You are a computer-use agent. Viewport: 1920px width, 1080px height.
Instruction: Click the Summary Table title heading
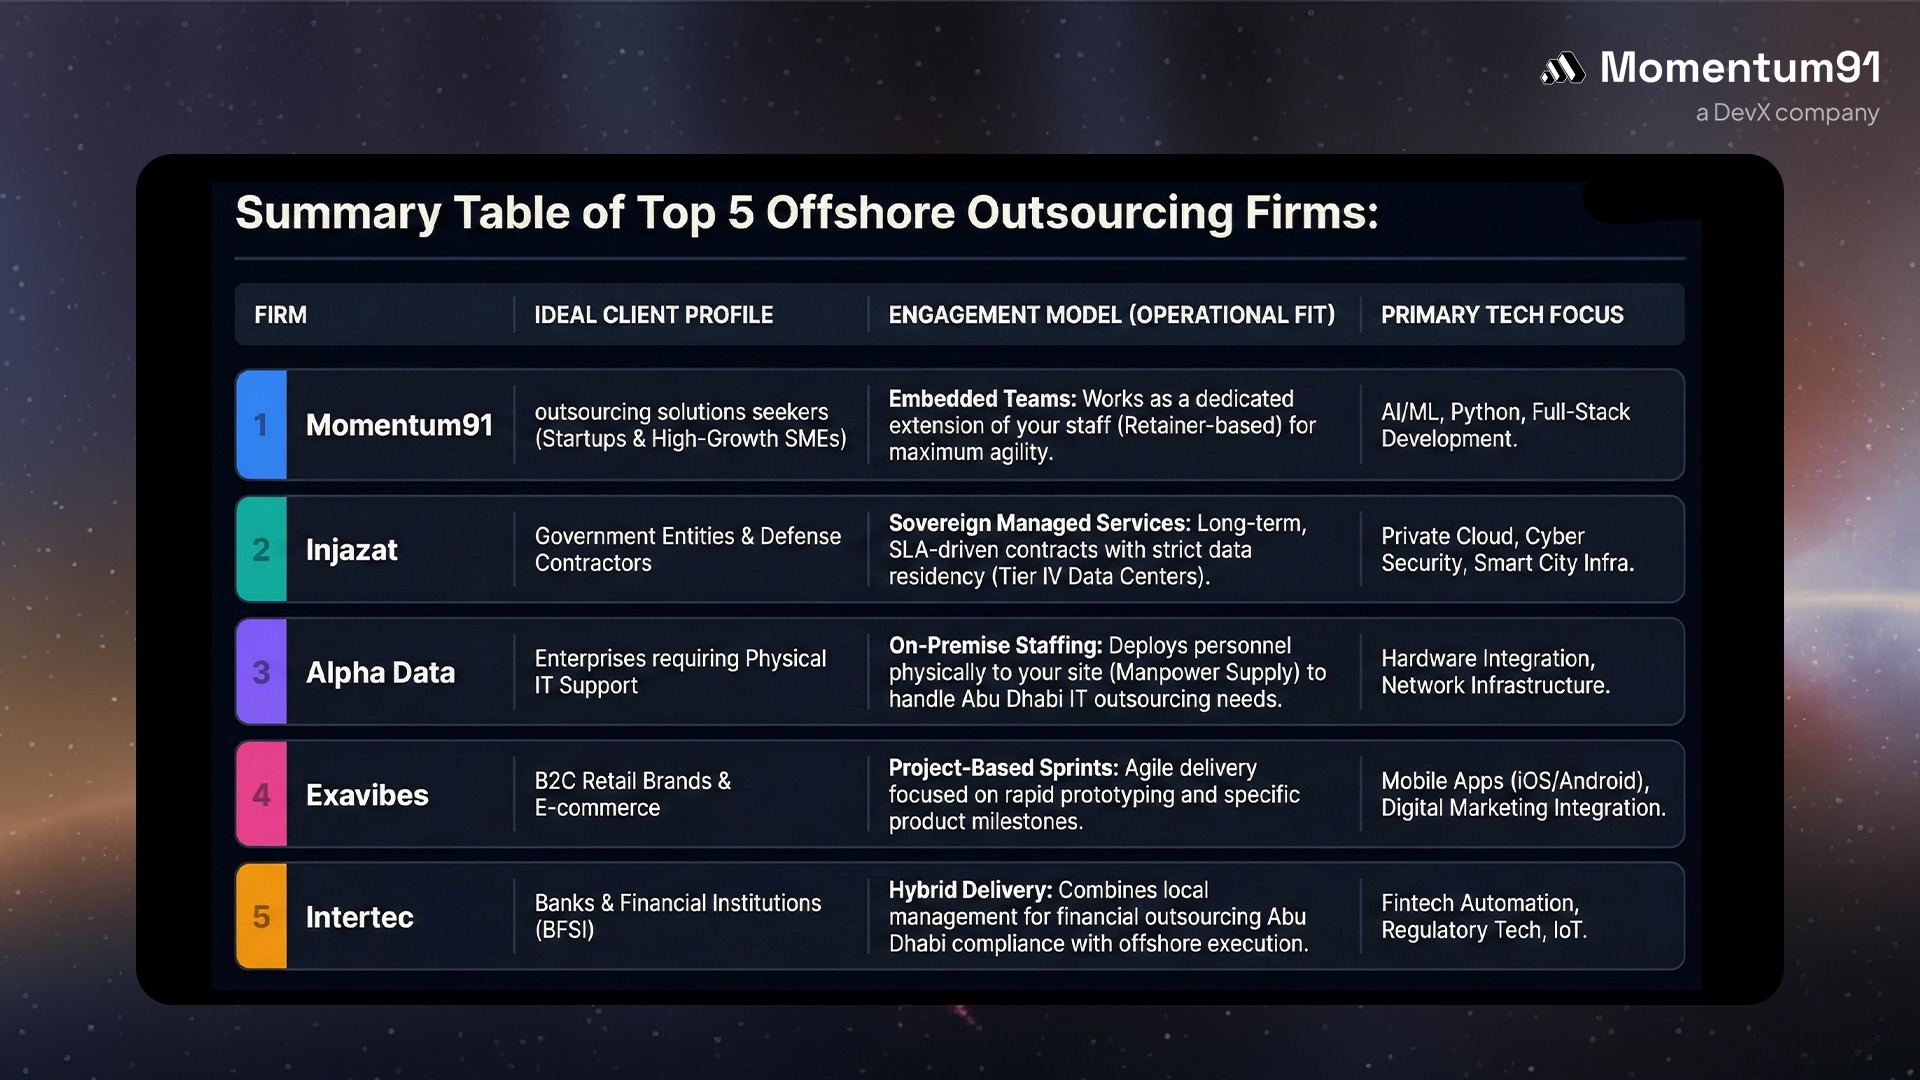point(806,213)
